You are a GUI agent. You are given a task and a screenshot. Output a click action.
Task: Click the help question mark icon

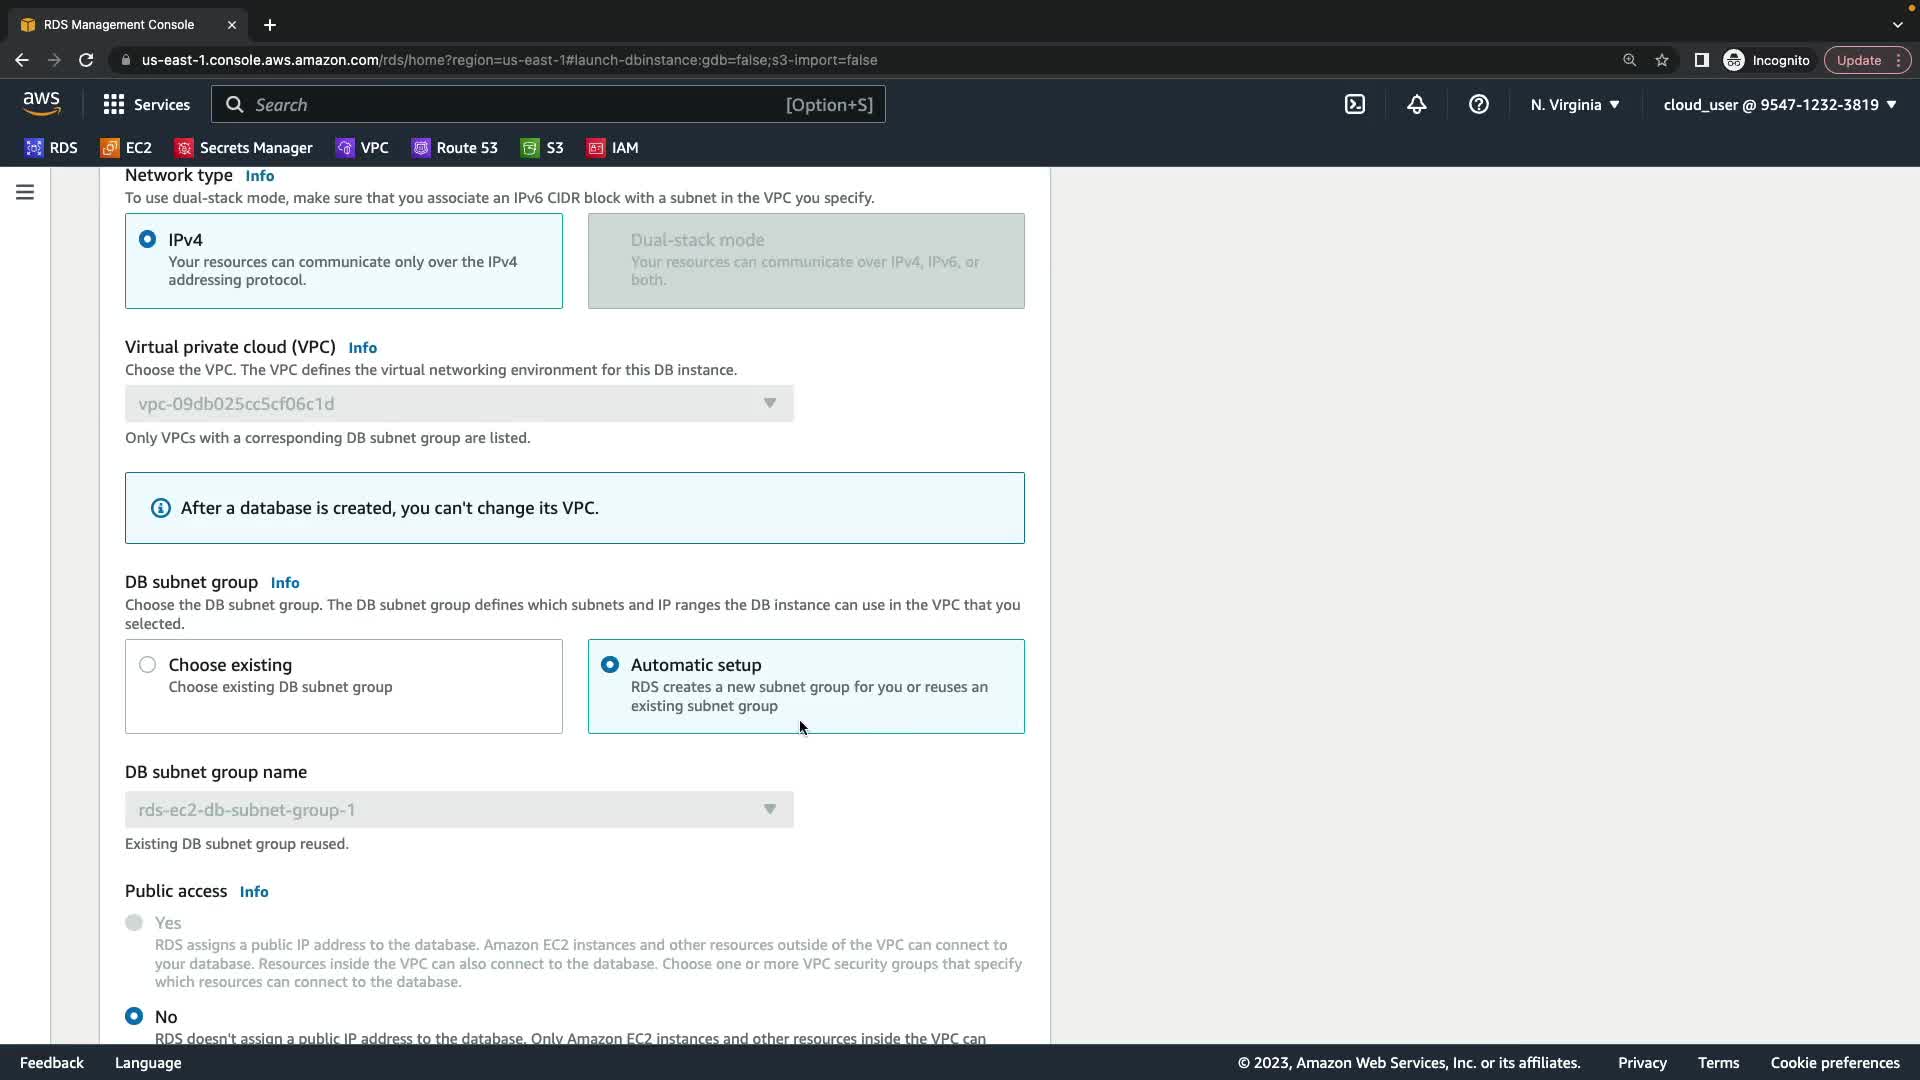[1478, 104]
